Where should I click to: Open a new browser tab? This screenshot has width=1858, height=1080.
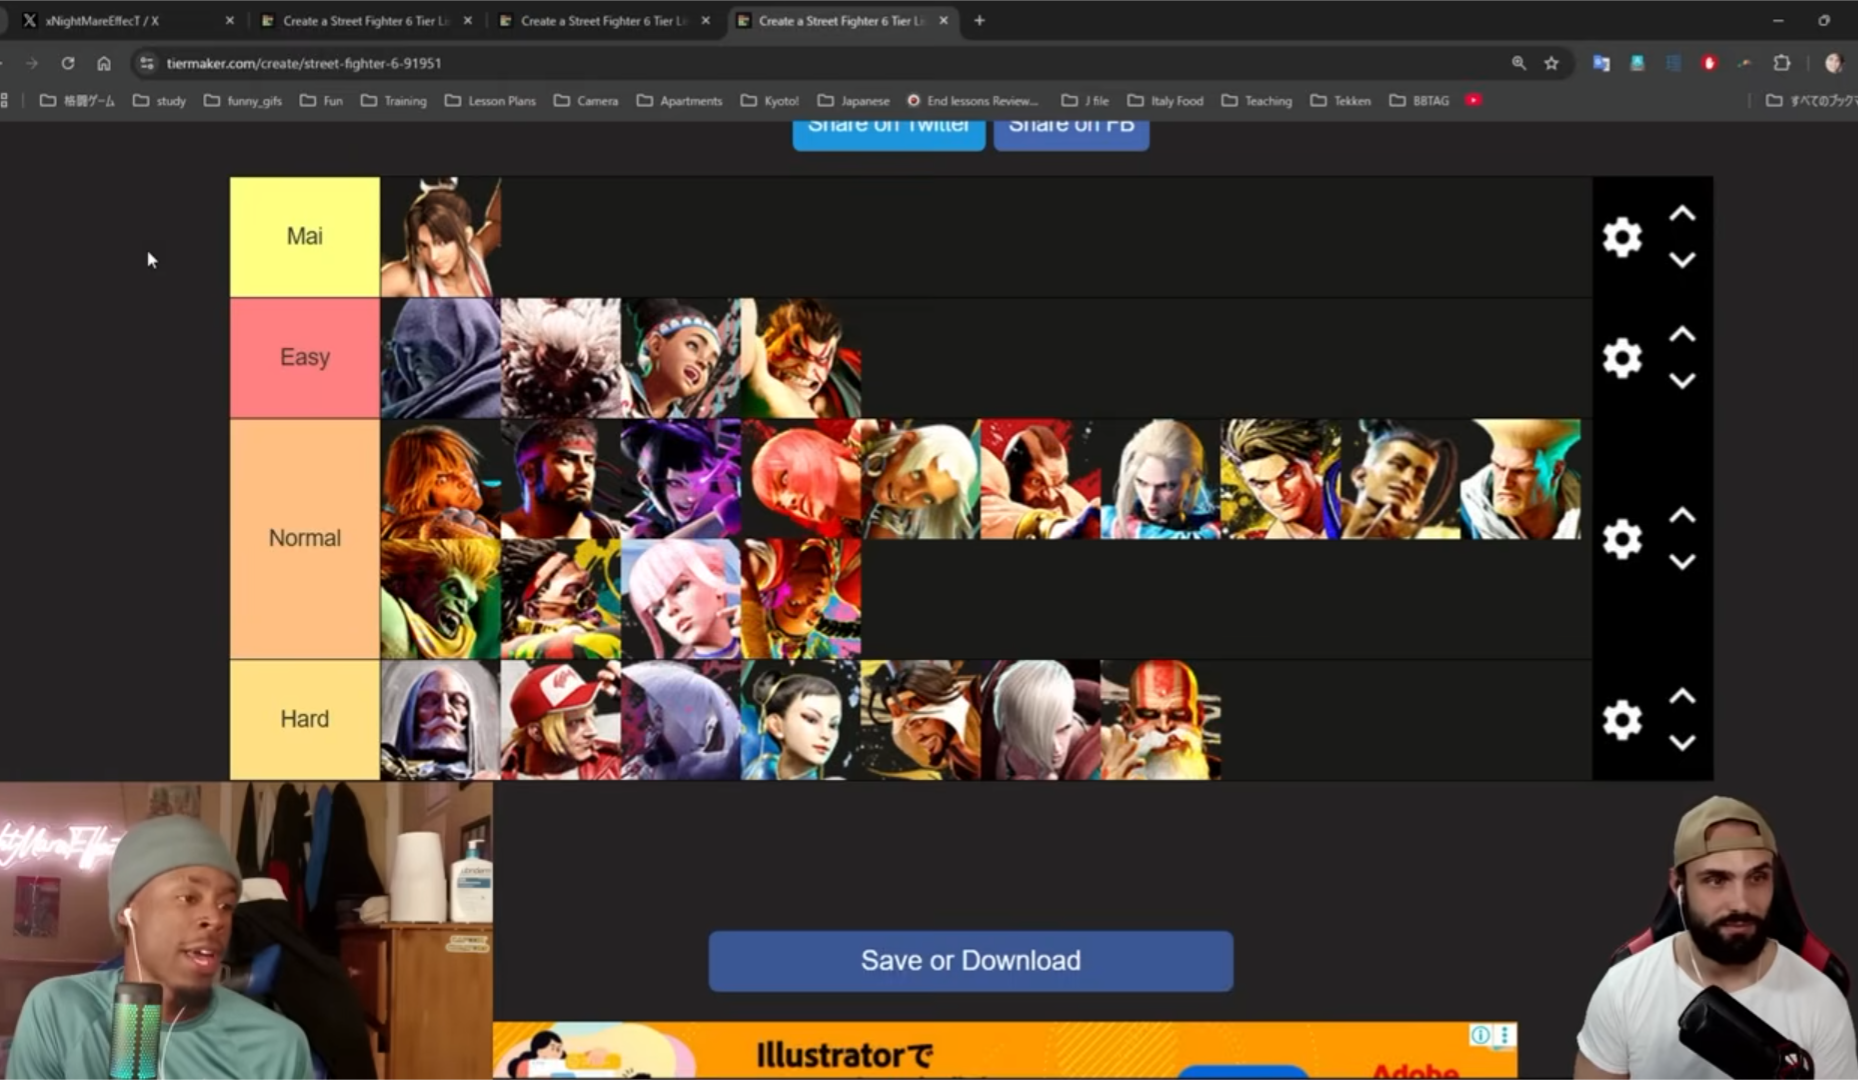979,20
